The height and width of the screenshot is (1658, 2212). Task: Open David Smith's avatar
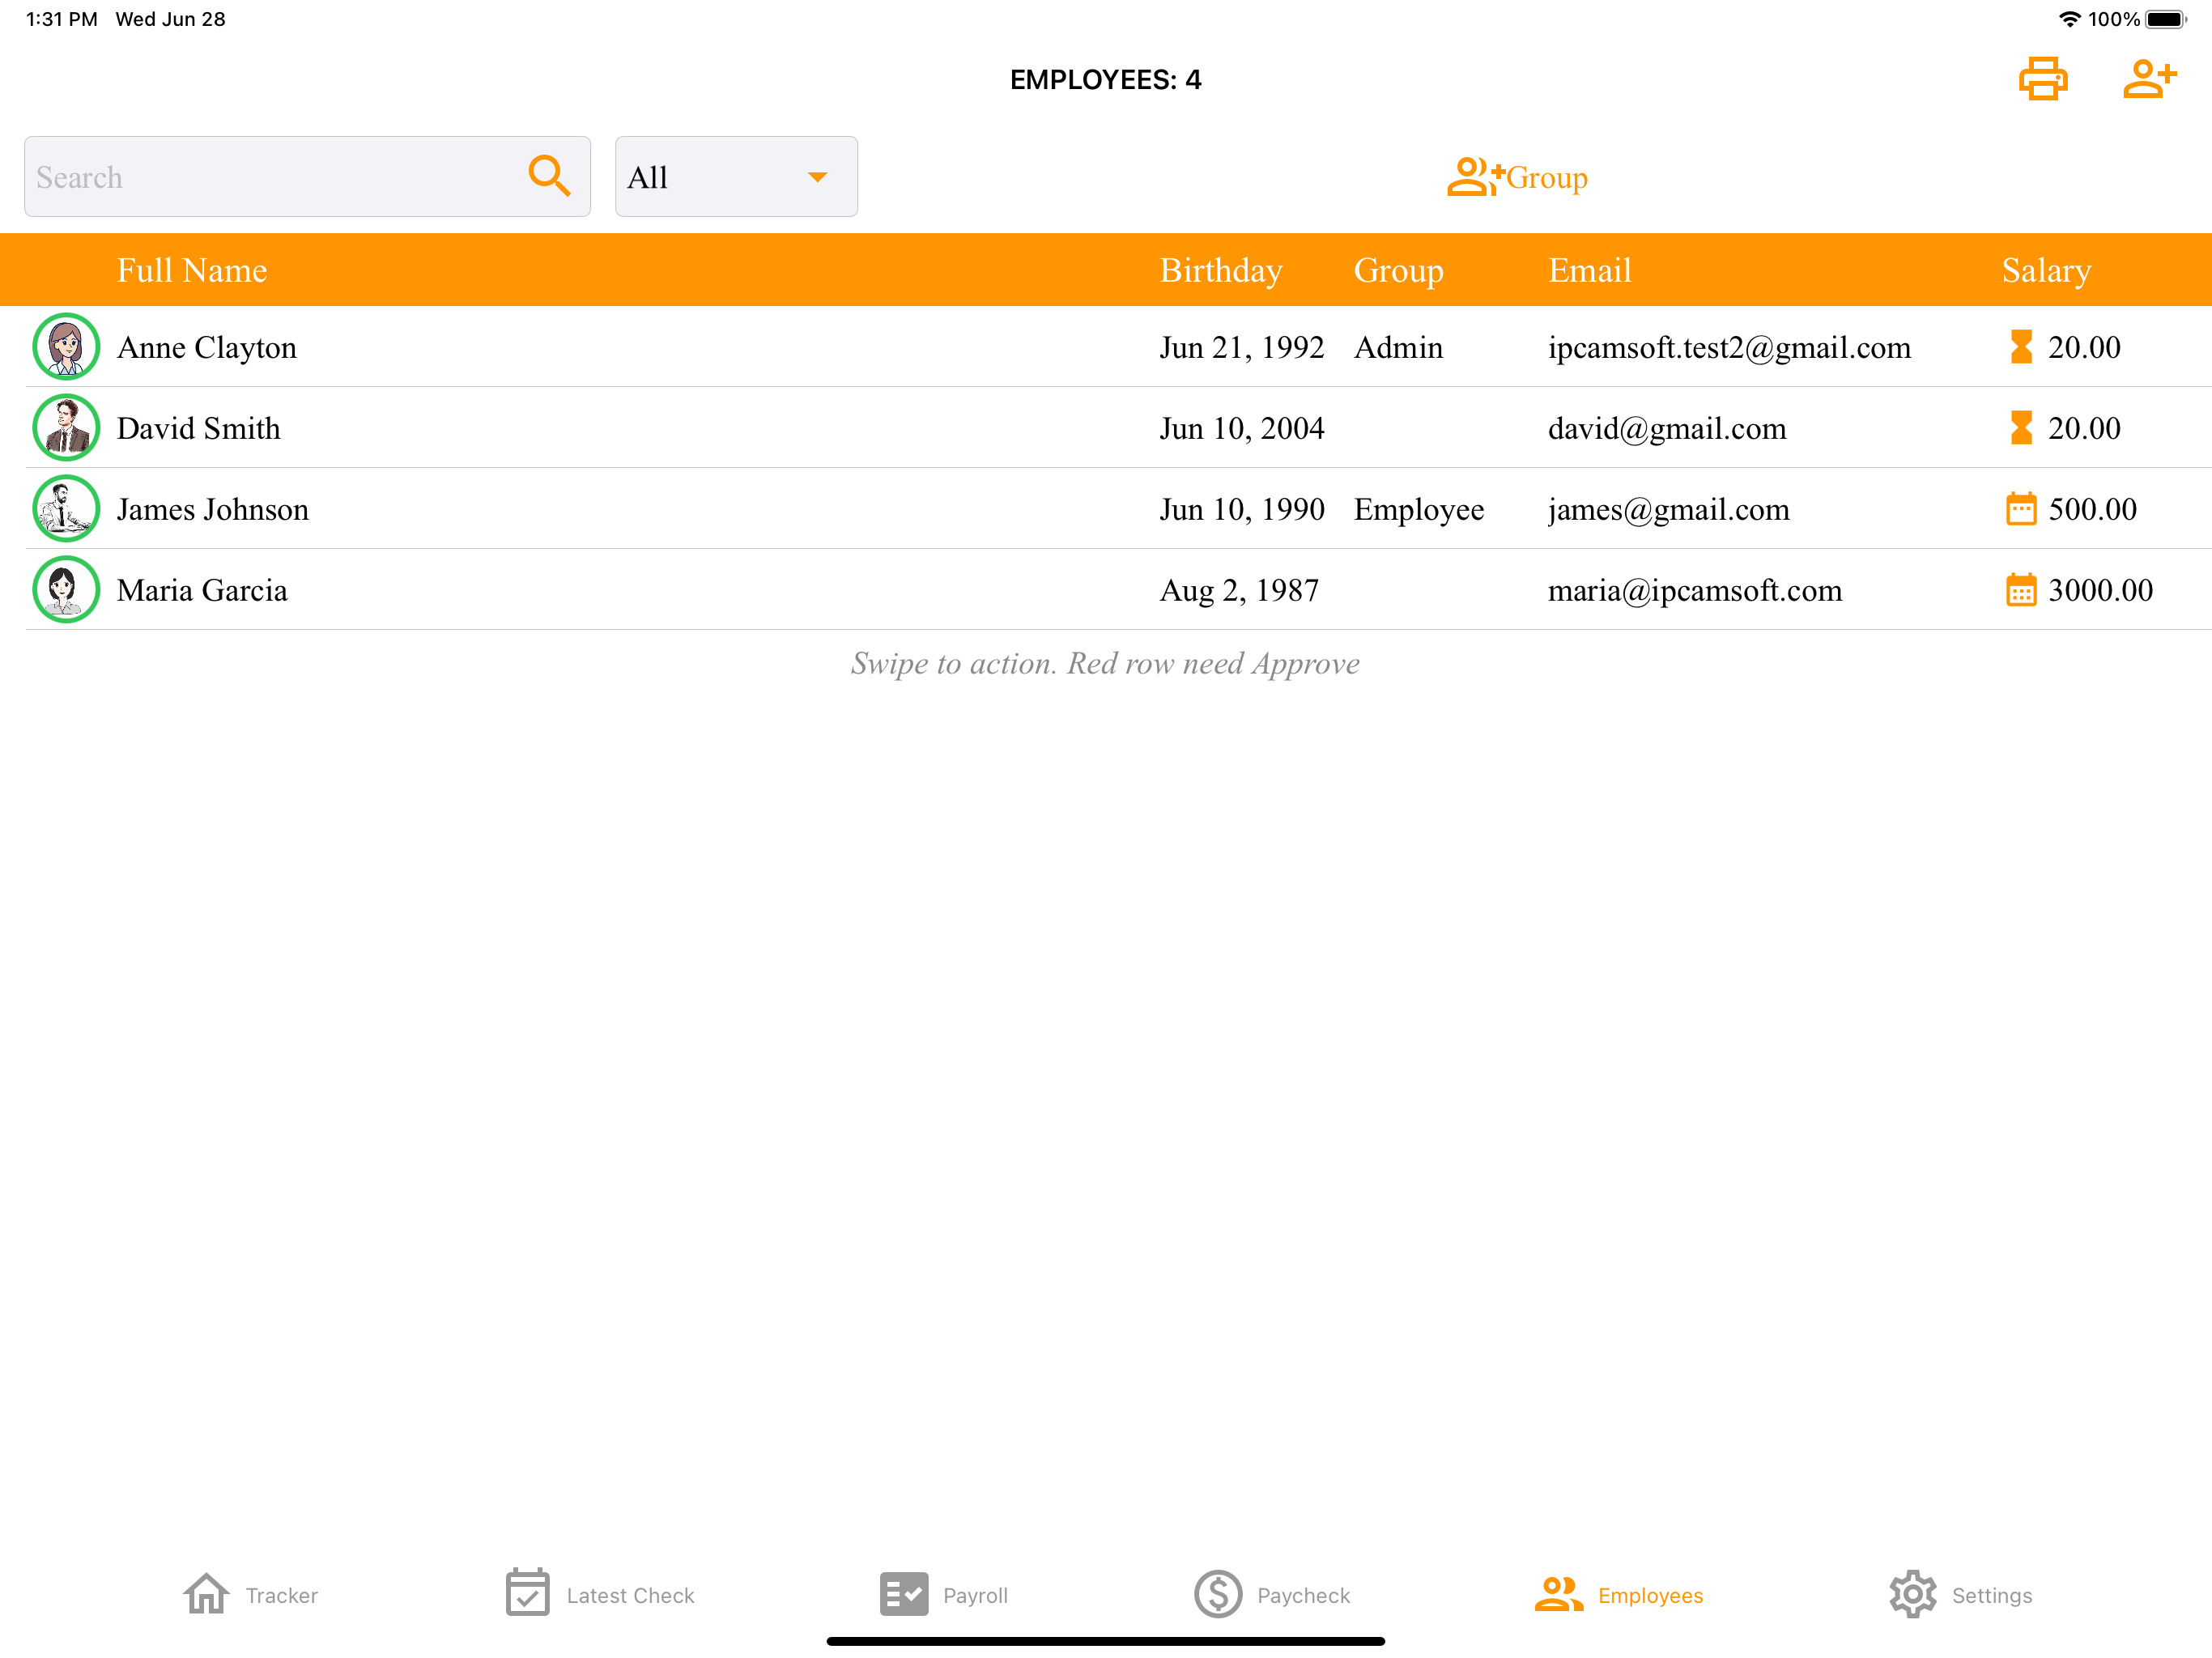click(x=66, y=428)
